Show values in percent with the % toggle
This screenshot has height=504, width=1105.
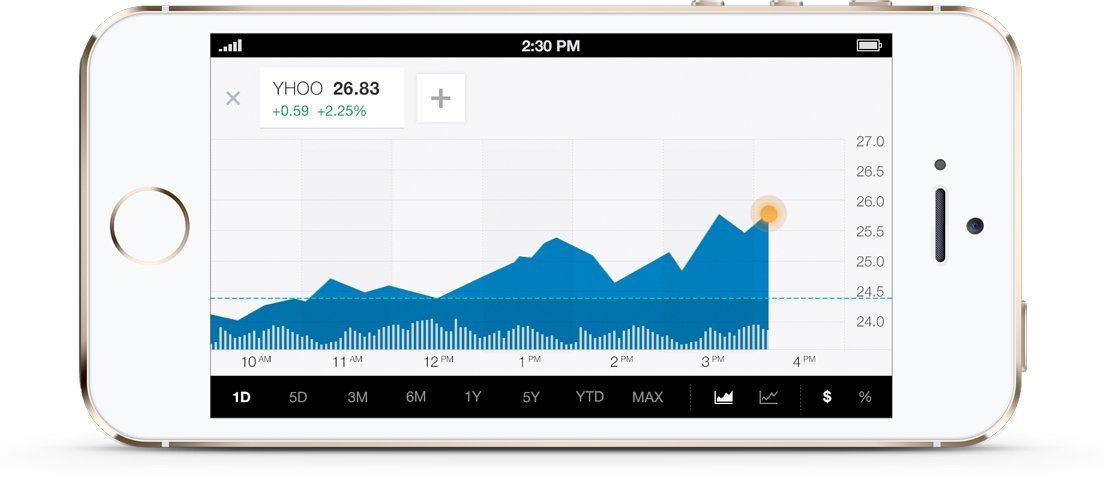pos(865,397)
